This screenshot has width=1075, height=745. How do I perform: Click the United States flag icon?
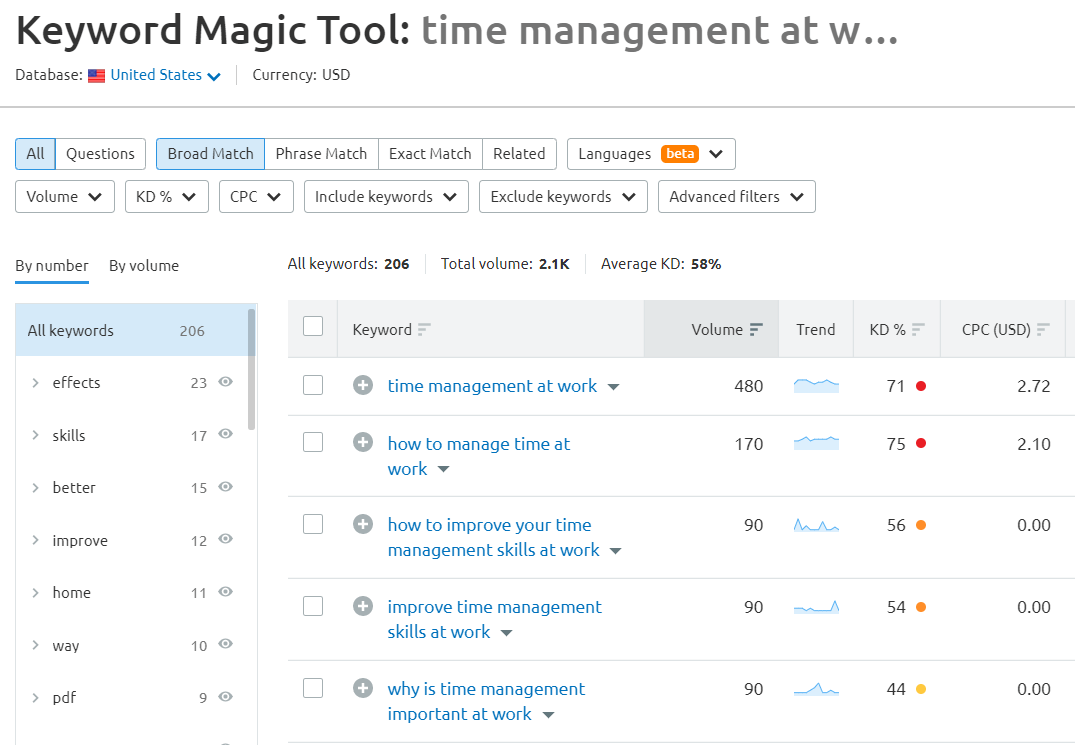[x=96, y=74]
